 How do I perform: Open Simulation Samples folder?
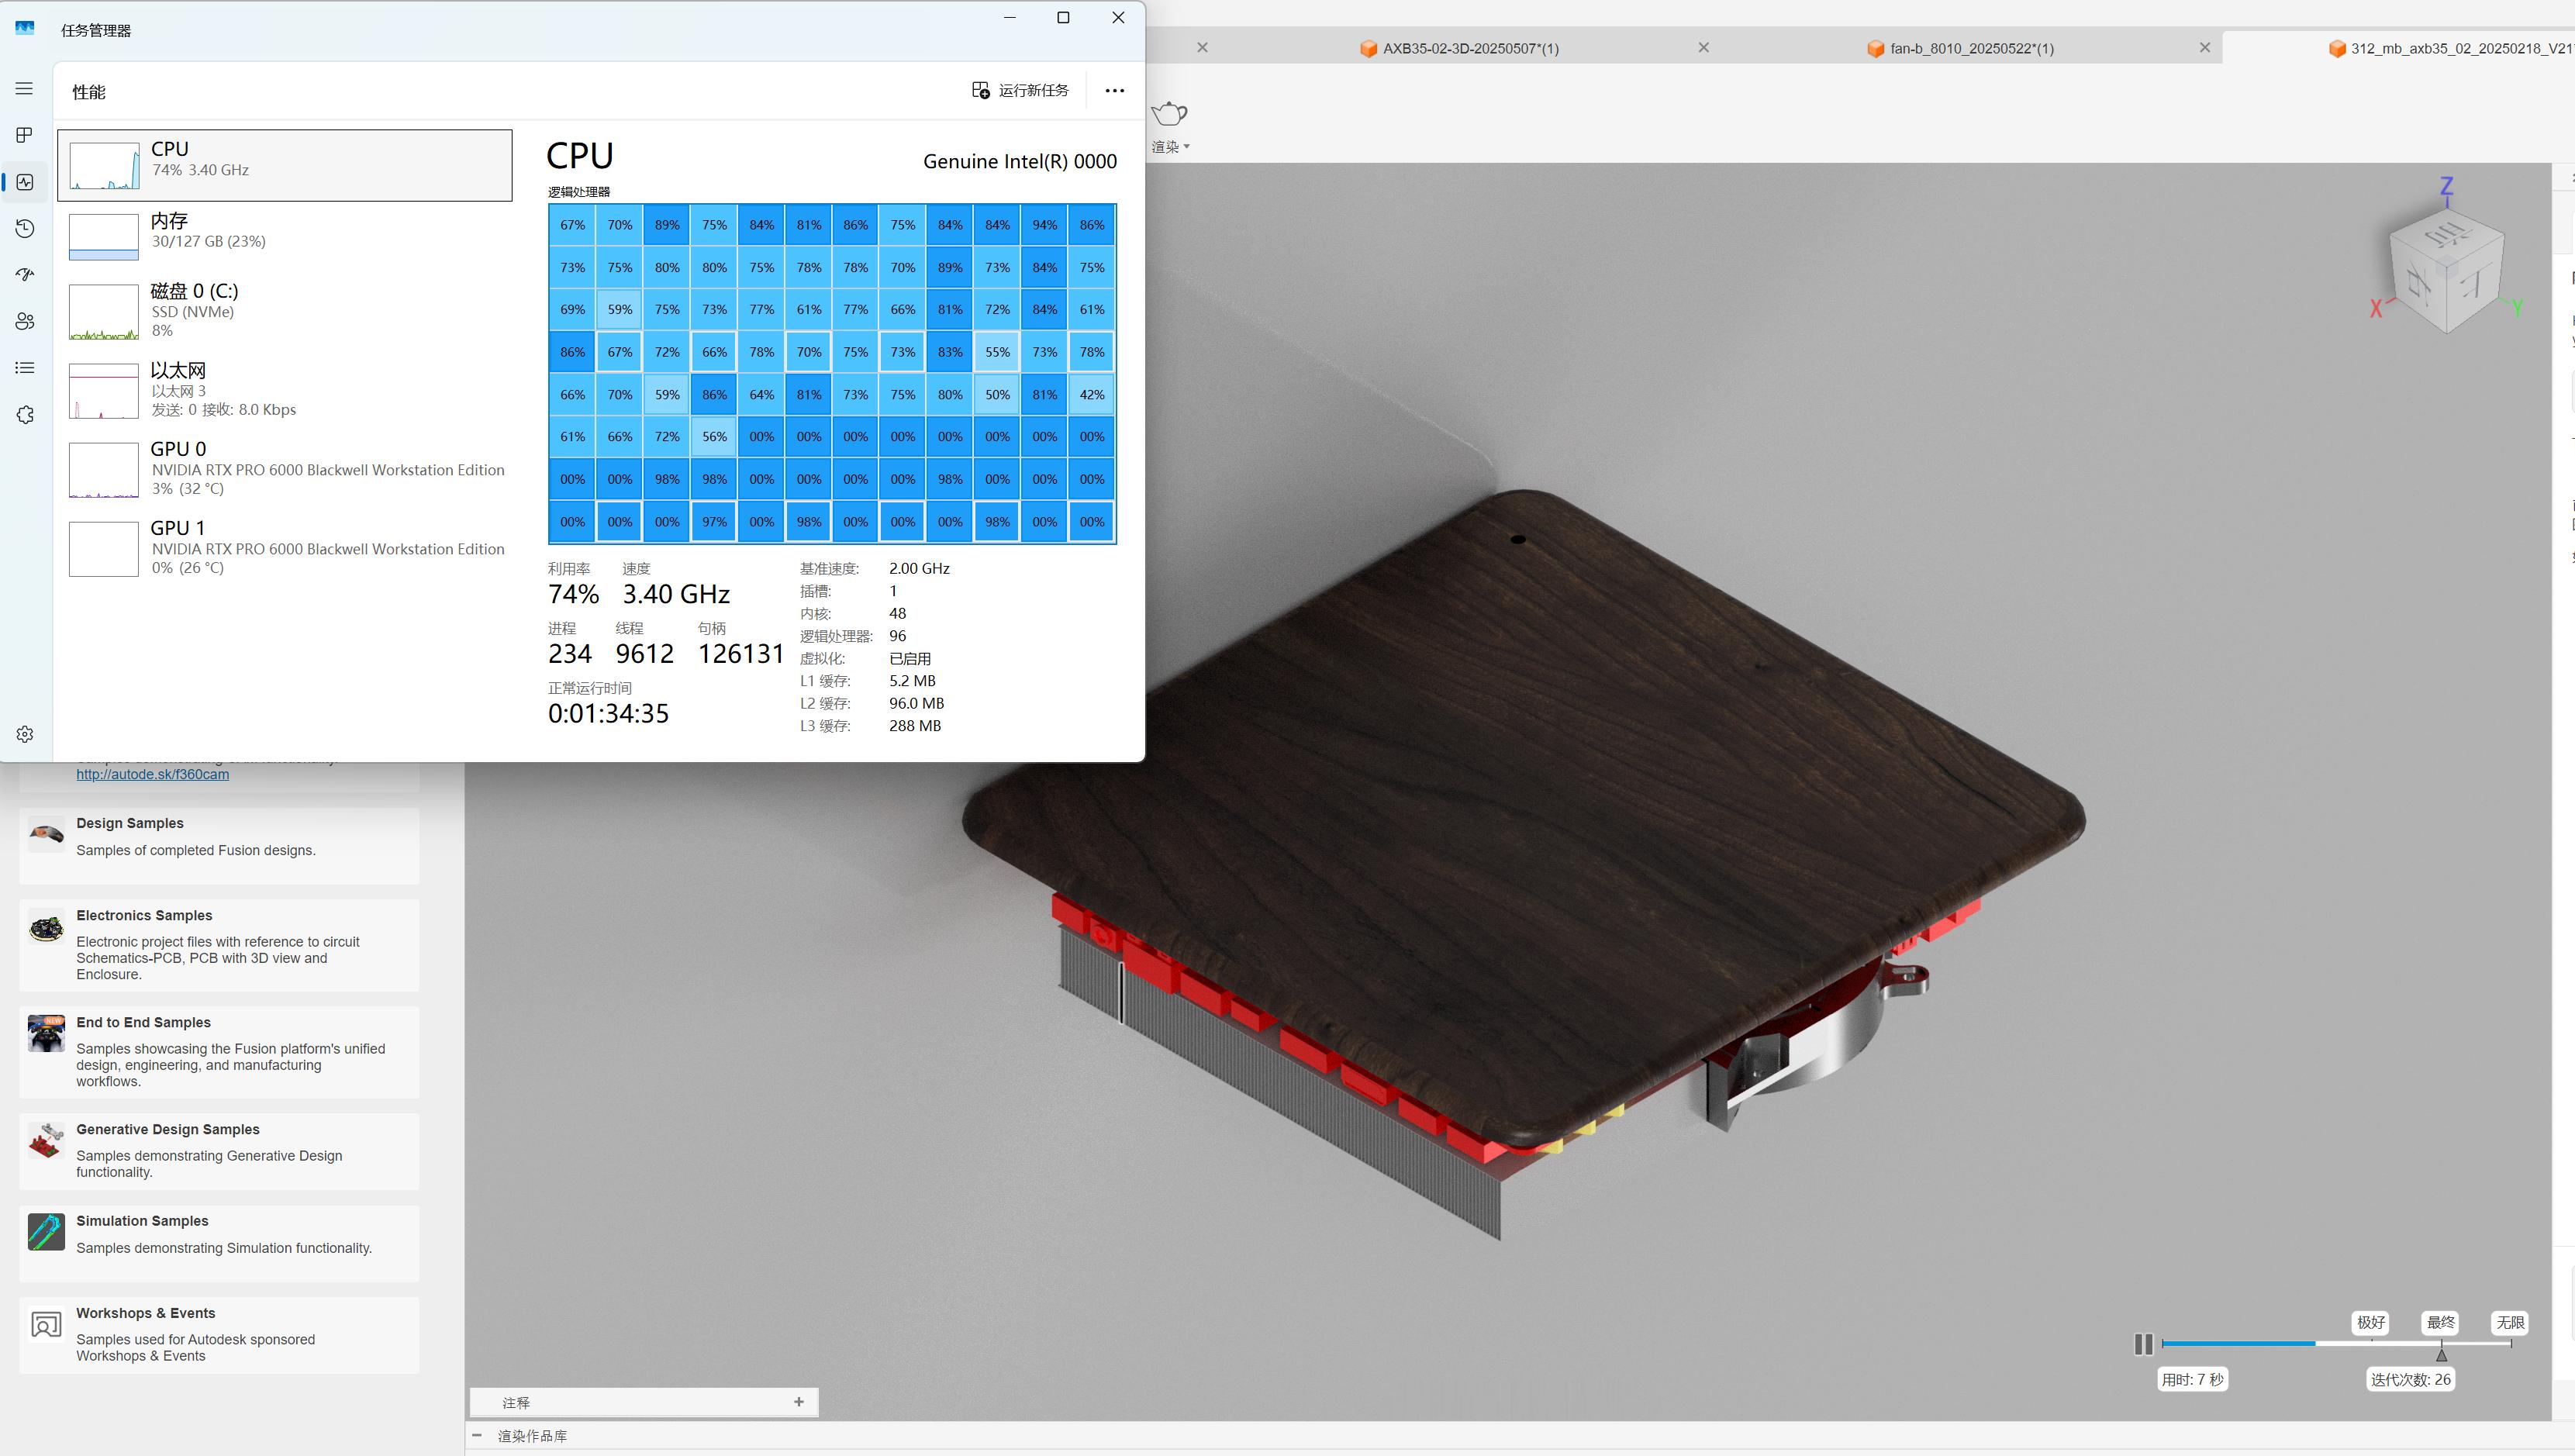[219, 1243]
